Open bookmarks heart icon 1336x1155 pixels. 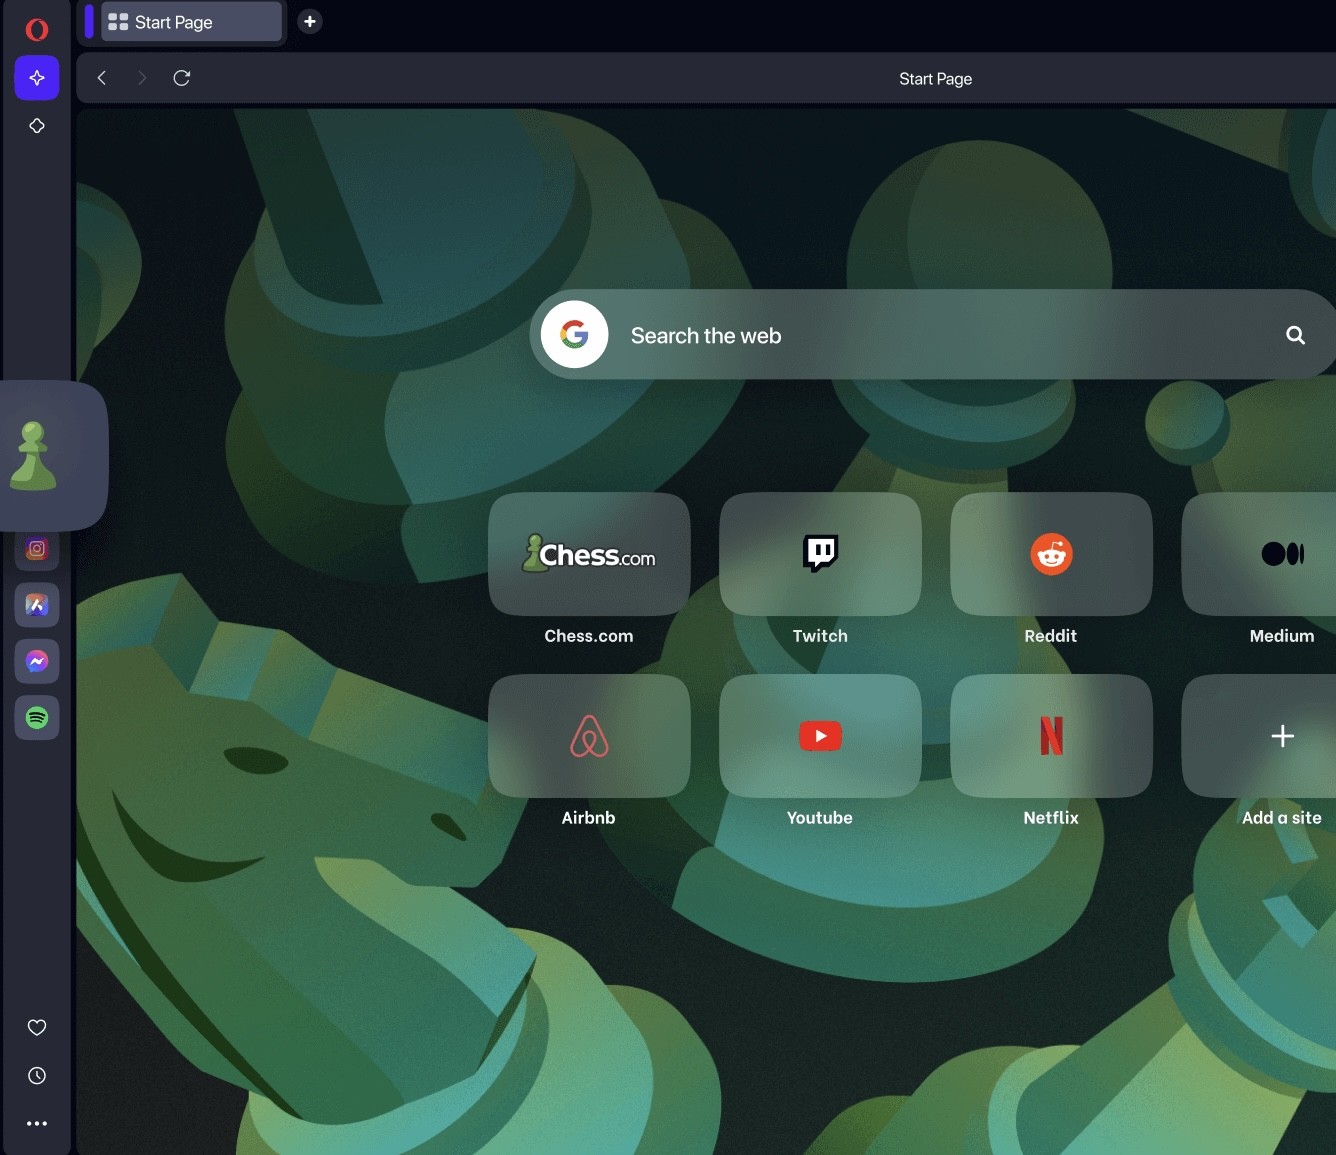(x=37, y=1027)
